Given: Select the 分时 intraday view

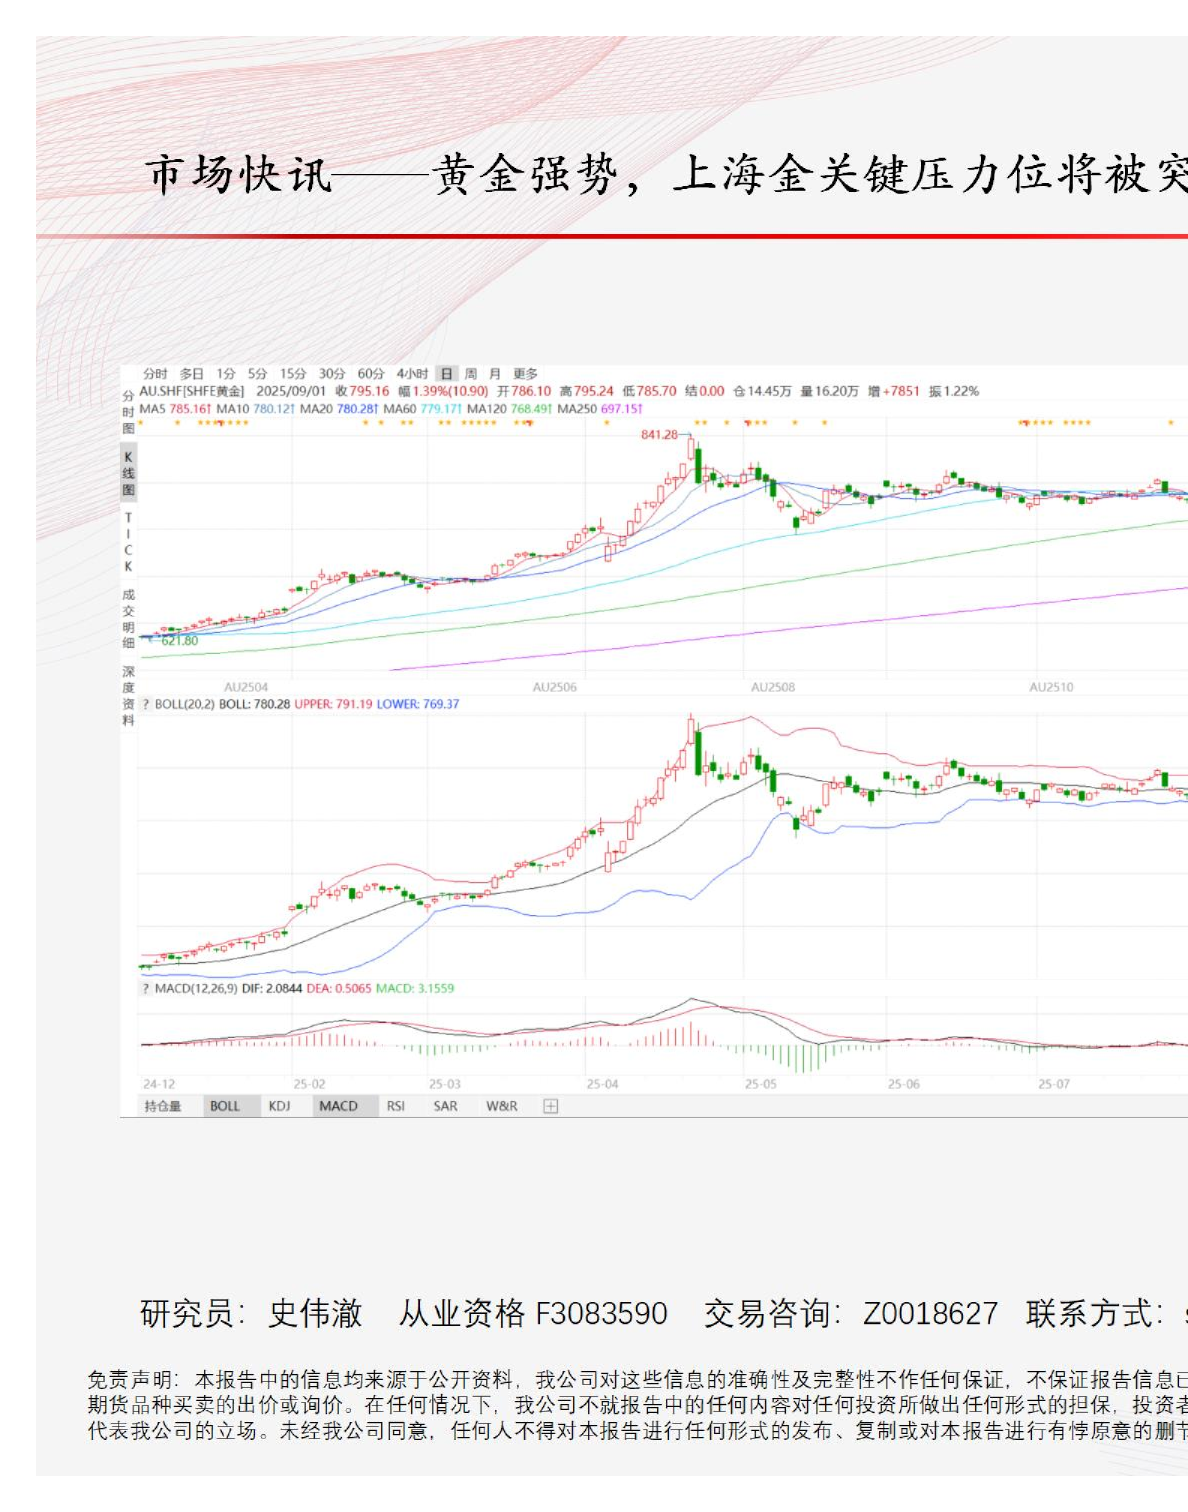Looking at the screenshot, I should point(155,374).
